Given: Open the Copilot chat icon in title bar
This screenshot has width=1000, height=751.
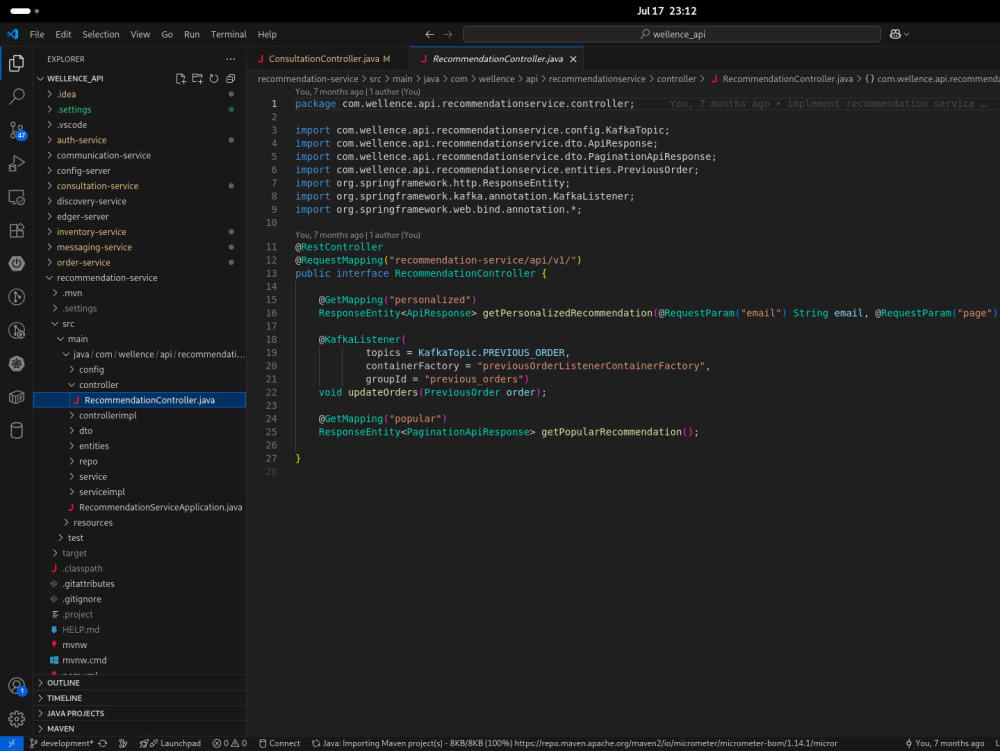Looking at the screenshot, I should coord(895,34).
